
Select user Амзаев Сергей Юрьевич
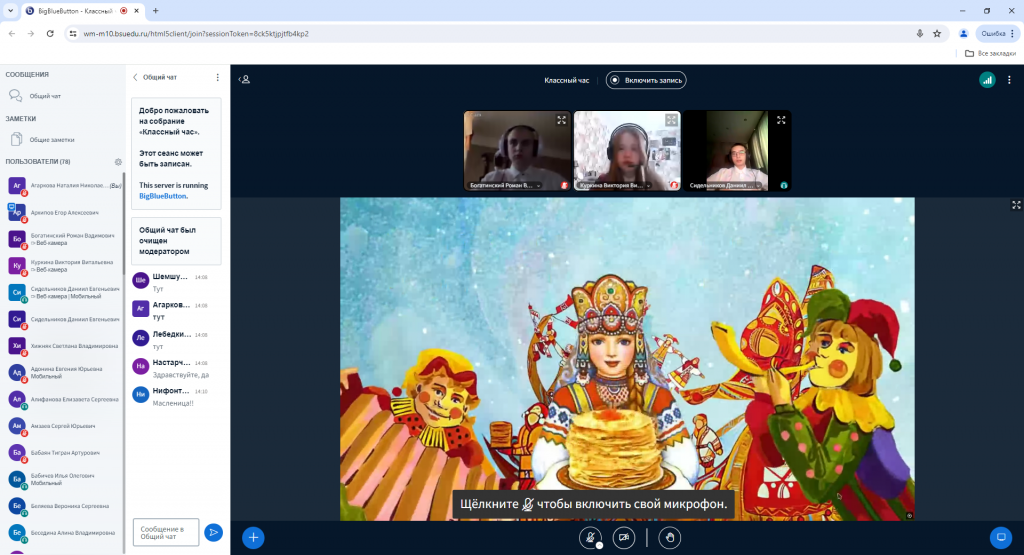pos(63,426)
